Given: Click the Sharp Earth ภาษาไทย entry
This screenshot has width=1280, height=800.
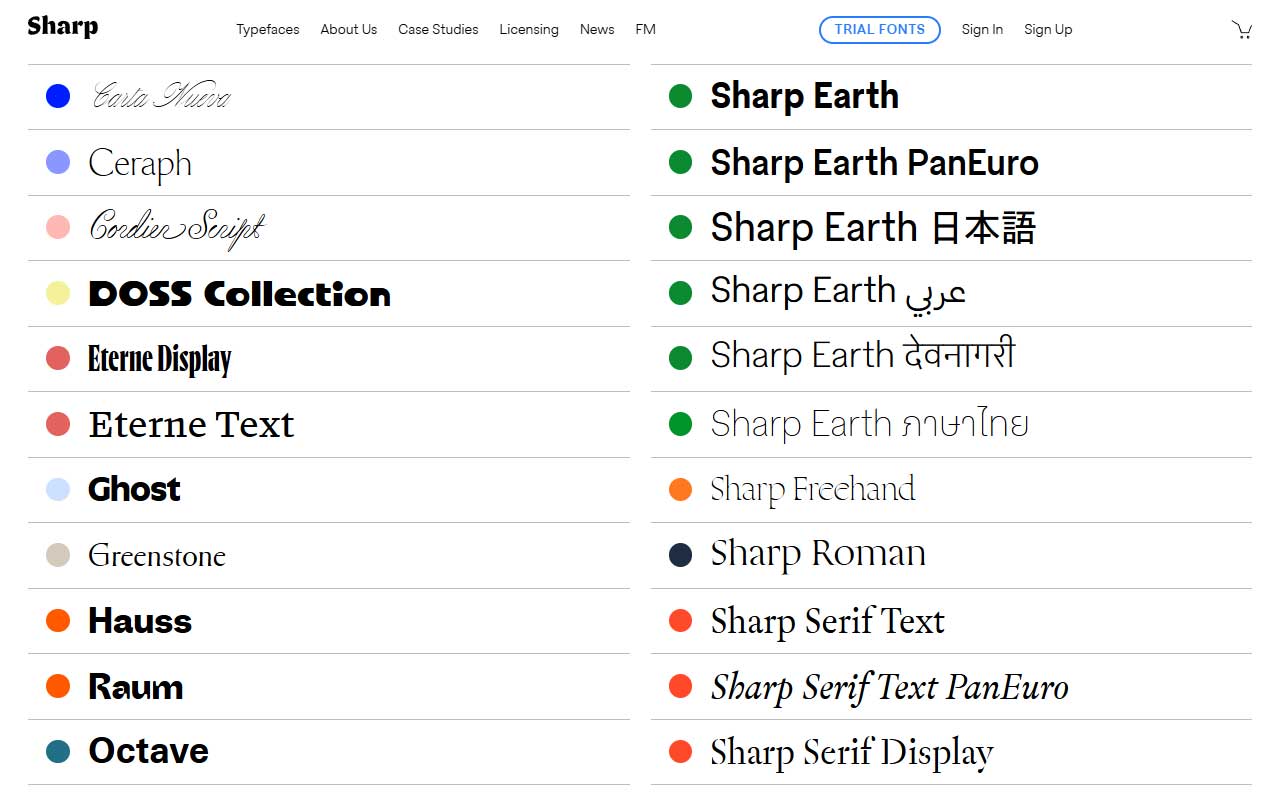Looking at the screenshot, I should (868, 424).
